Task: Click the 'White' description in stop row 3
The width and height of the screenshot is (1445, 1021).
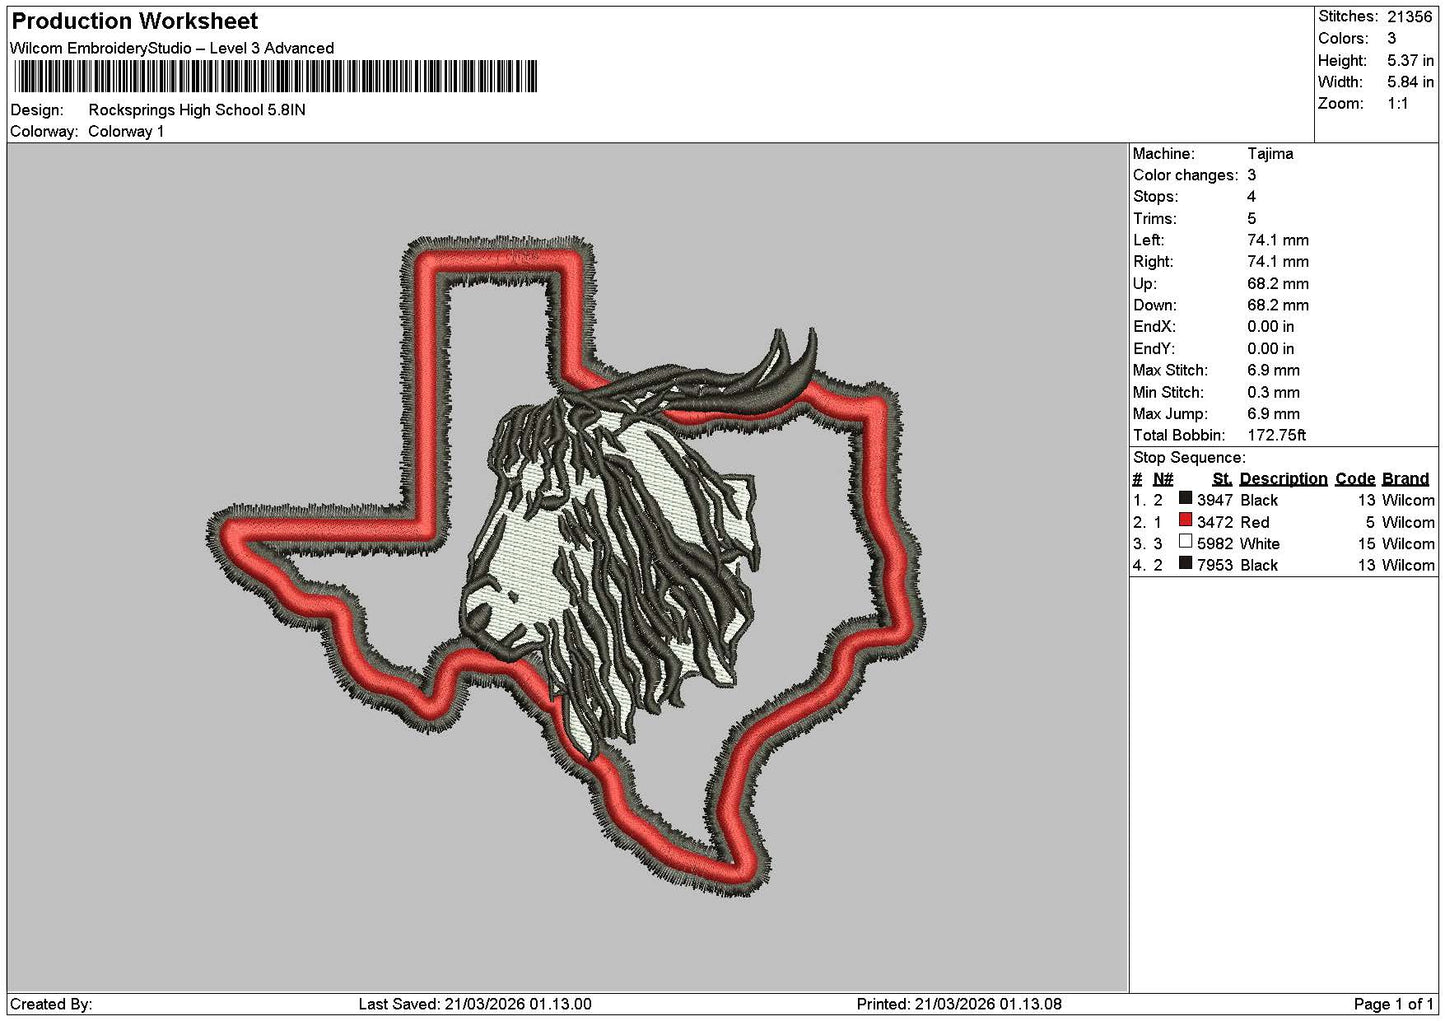Action: (1259, 544)
